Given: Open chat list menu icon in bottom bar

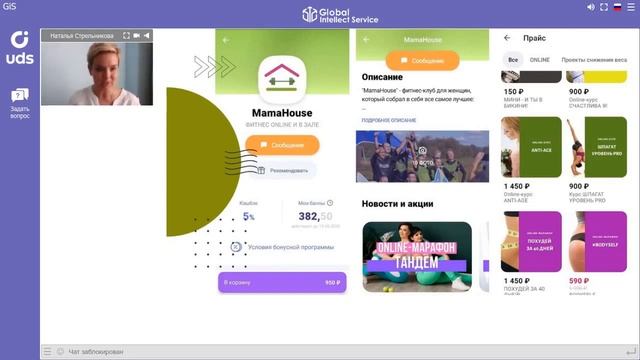Looking at the screenshot, I should pyautogui.click(x=47, y=351).
